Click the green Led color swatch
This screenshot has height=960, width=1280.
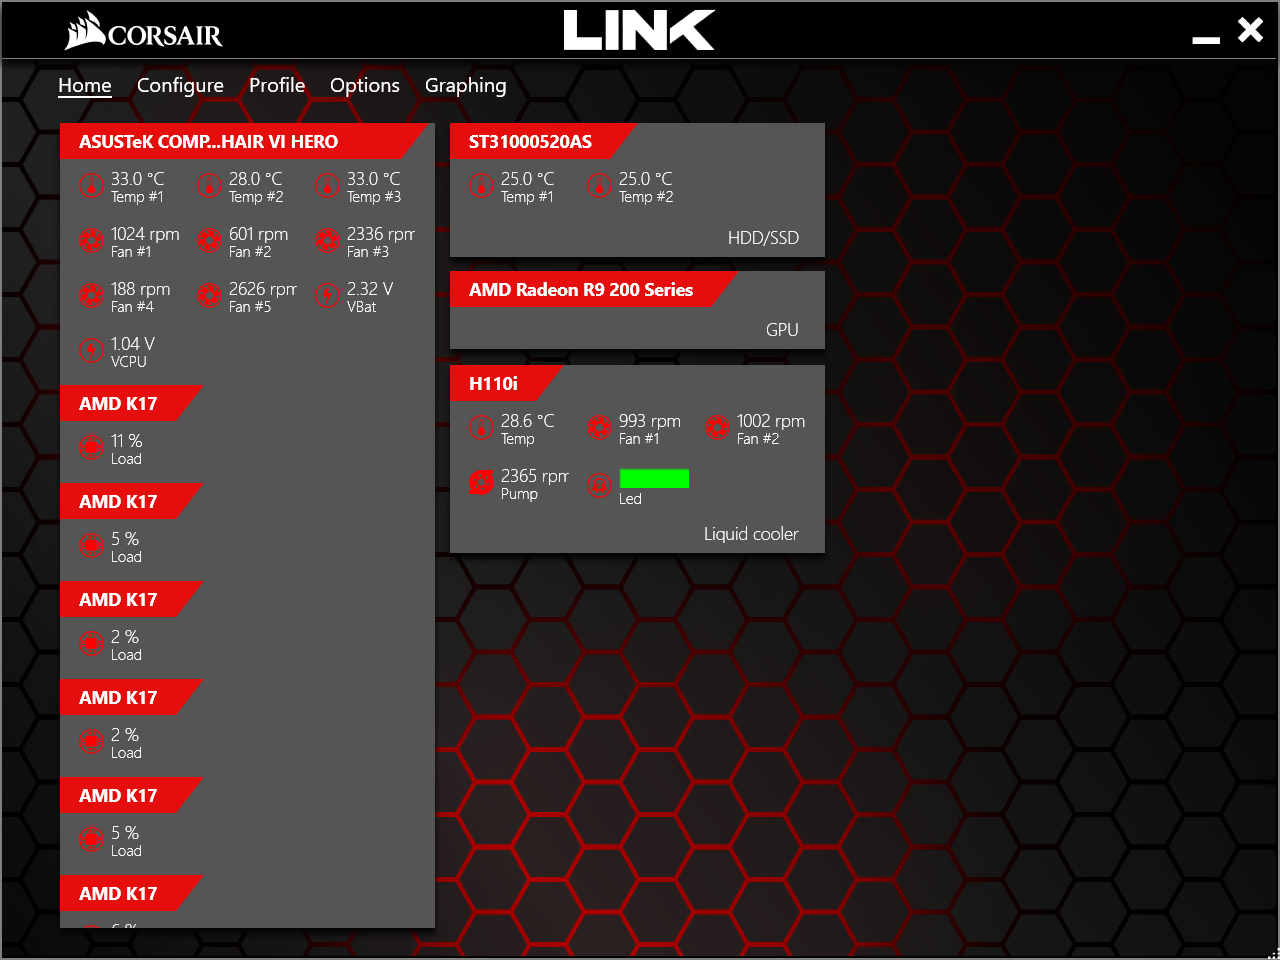654,479
